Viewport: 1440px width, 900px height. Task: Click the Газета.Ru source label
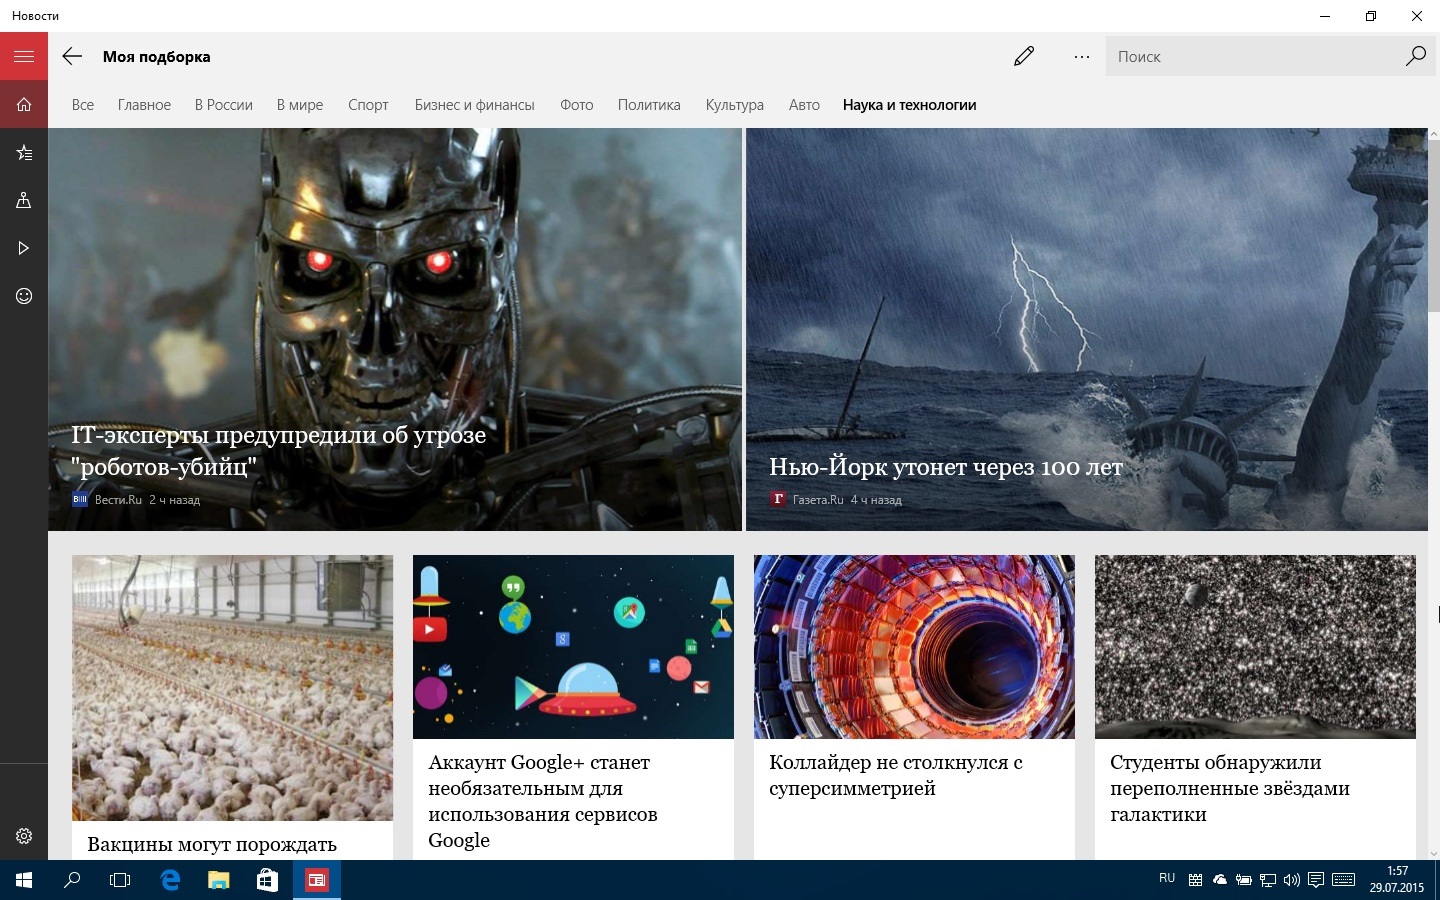[x=818, y=500]
